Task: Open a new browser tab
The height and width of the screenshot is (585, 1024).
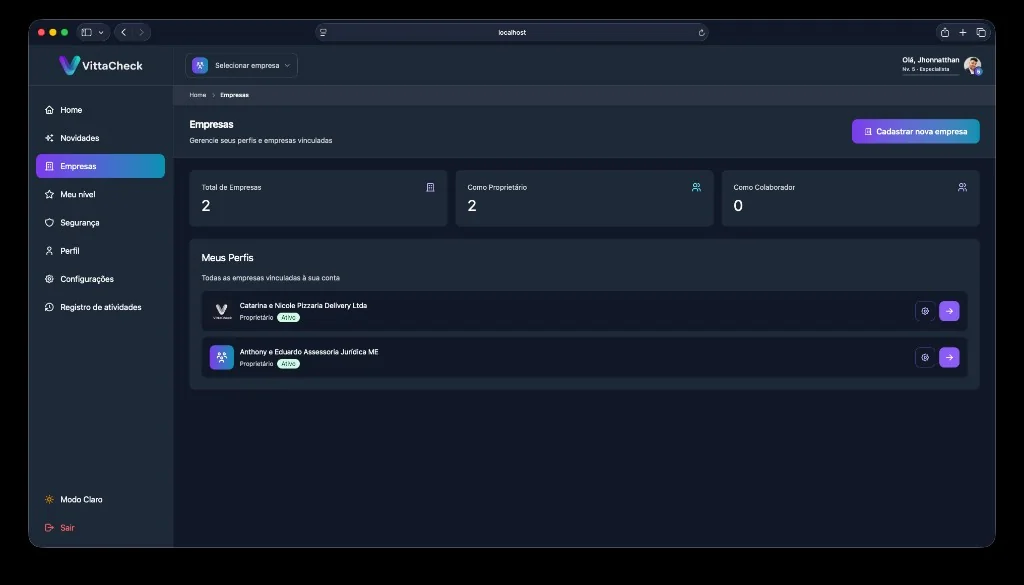Action: (x=963, y=32)
